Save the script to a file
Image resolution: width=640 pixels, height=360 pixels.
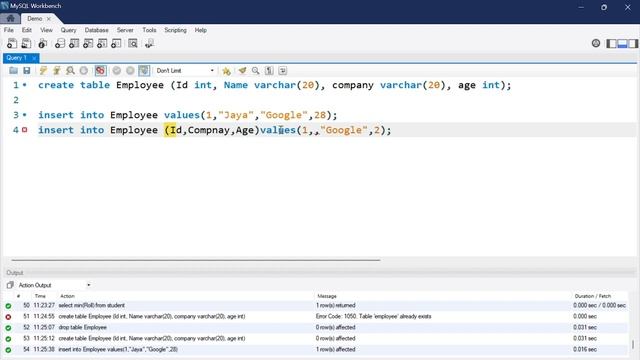(x=27, y=71)
